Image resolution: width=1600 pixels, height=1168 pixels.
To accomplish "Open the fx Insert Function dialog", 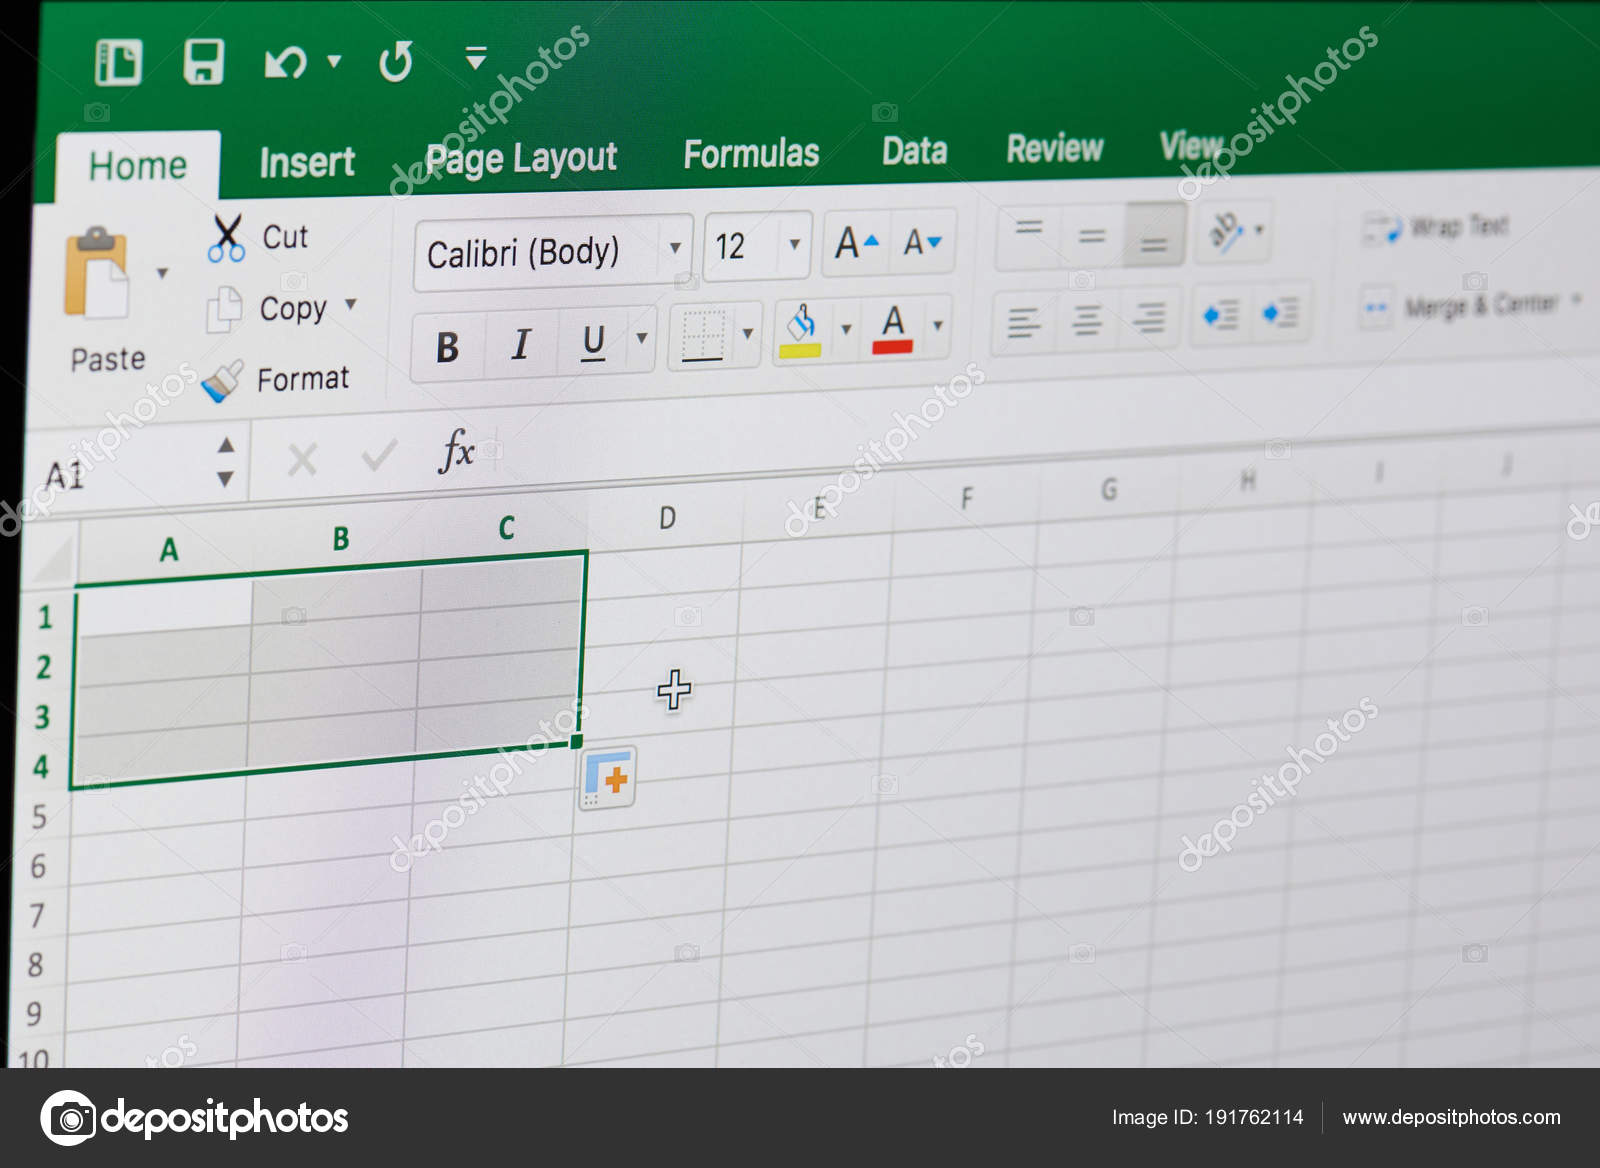I will tap(456, 452).
